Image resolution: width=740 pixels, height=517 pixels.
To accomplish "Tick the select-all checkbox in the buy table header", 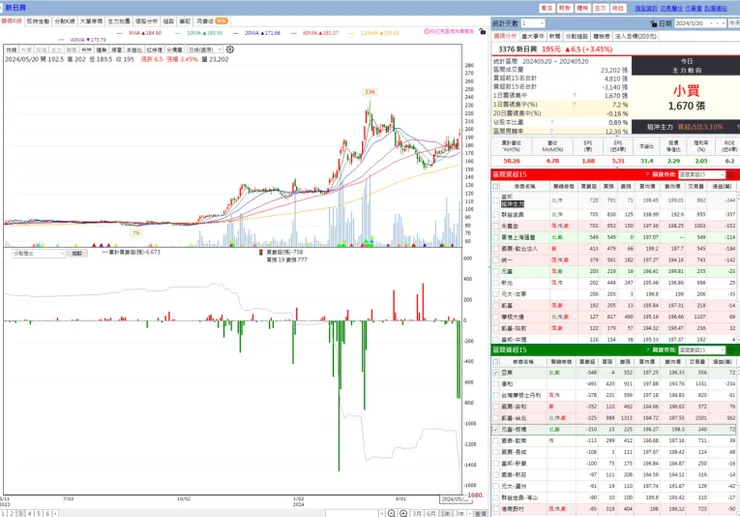I will [x=496, y=186].
